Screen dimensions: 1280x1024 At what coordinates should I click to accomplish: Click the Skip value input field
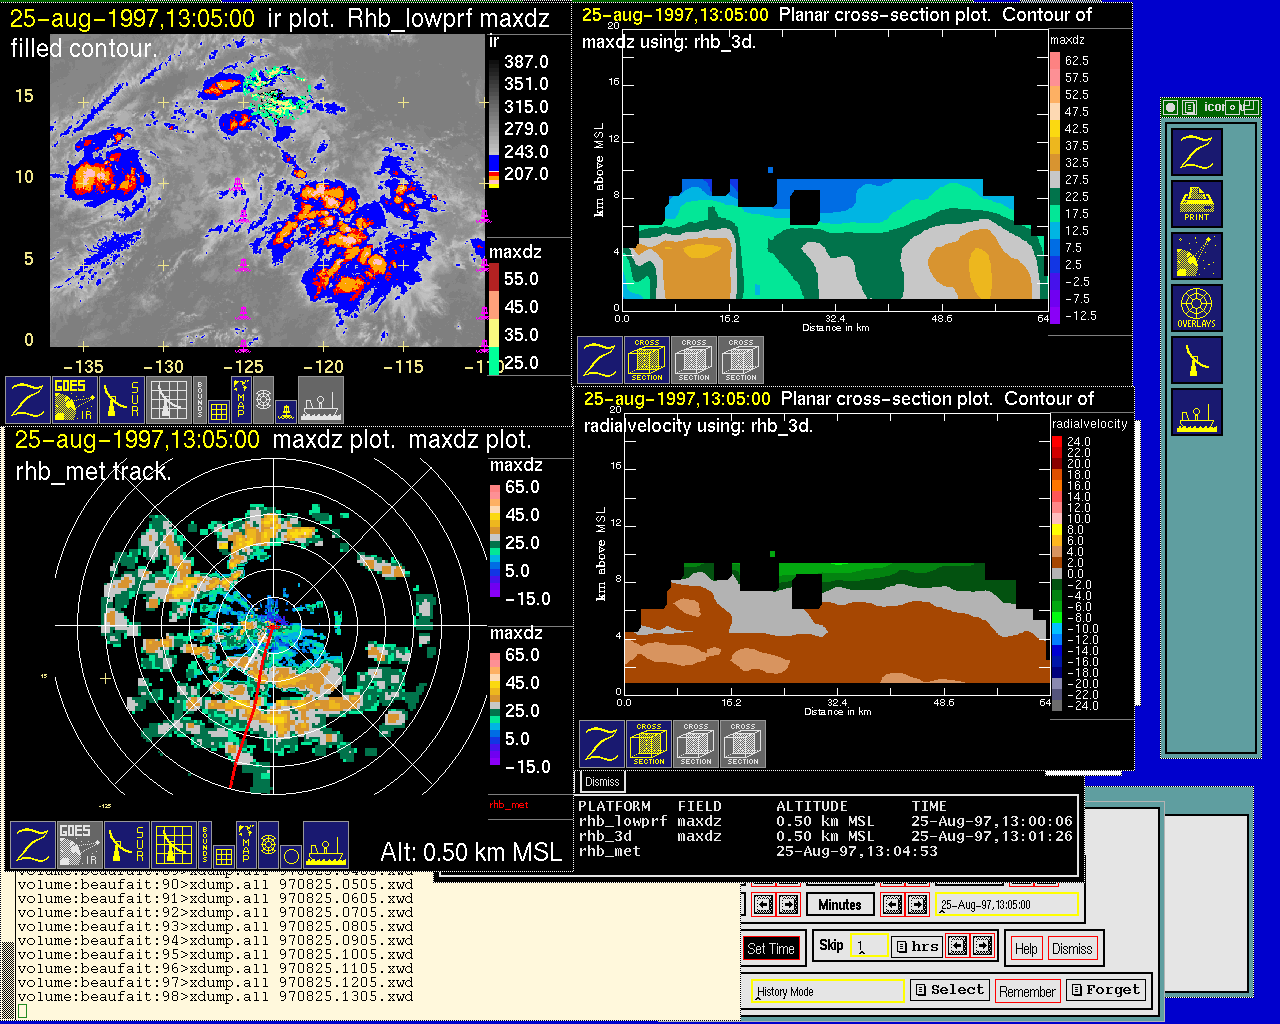[868, 946]
